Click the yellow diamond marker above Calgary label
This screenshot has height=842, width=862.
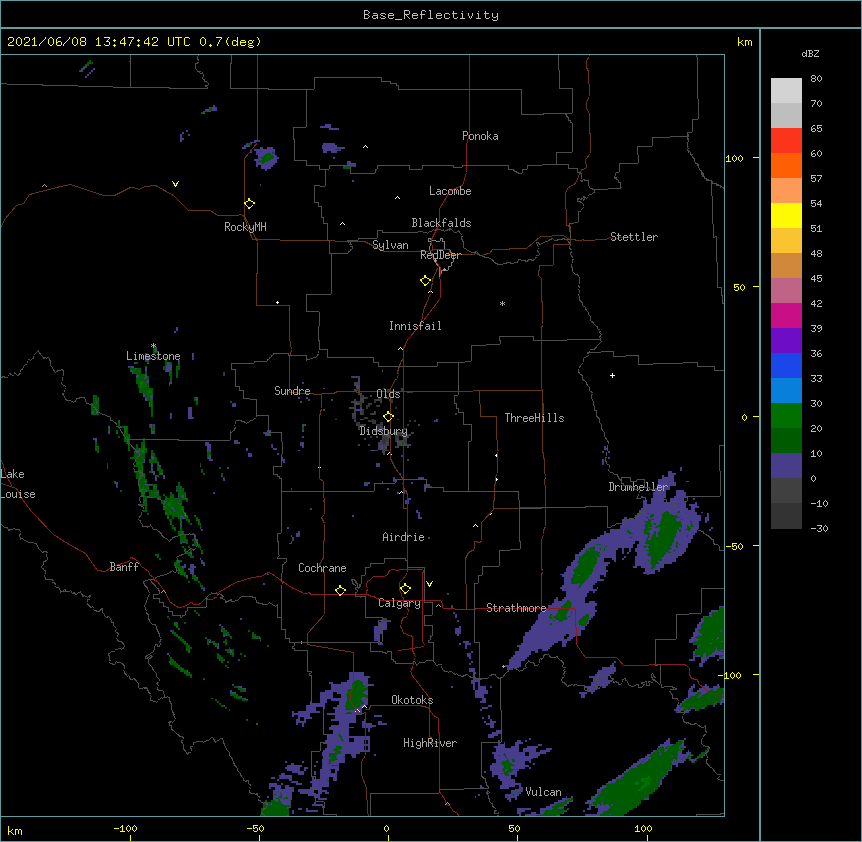[x=405, y=589]
